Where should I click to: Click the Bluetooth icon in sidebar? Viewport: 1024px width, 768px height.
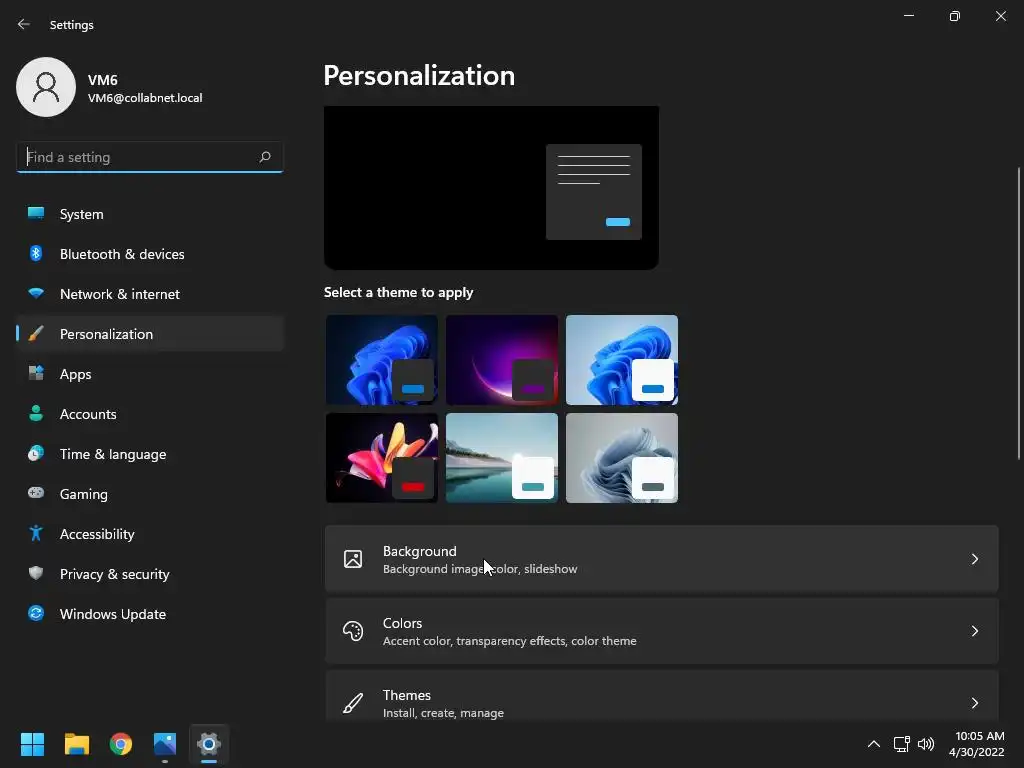pyautogui.click(x=36, y=253)
